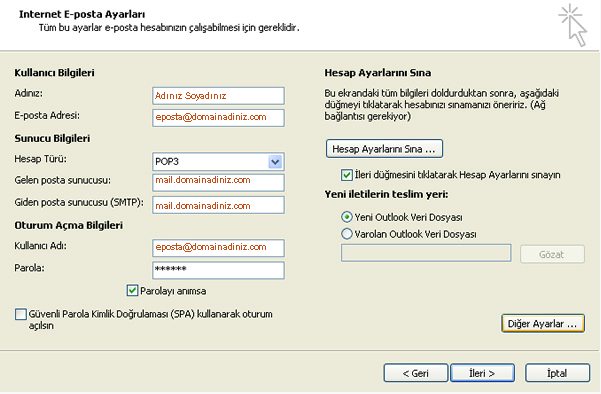Click the E-posta Adresi input field
The width and height of the screenshot is (601, 394).
(218, 118)
